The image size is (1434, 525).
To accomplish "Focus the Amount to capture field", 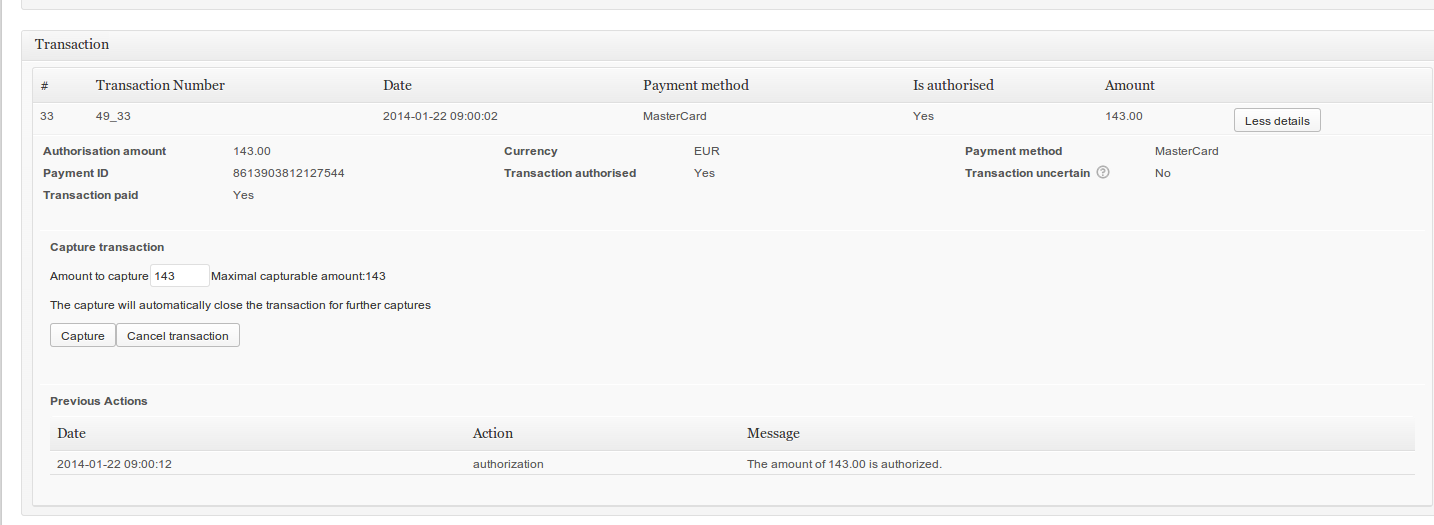I will click(179, 276).
